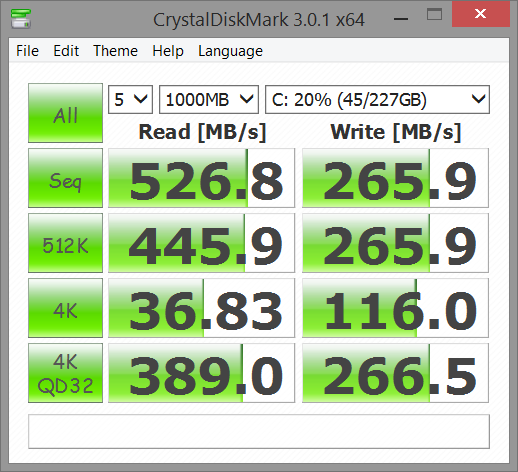Start the 4K random test

point(65,308)
